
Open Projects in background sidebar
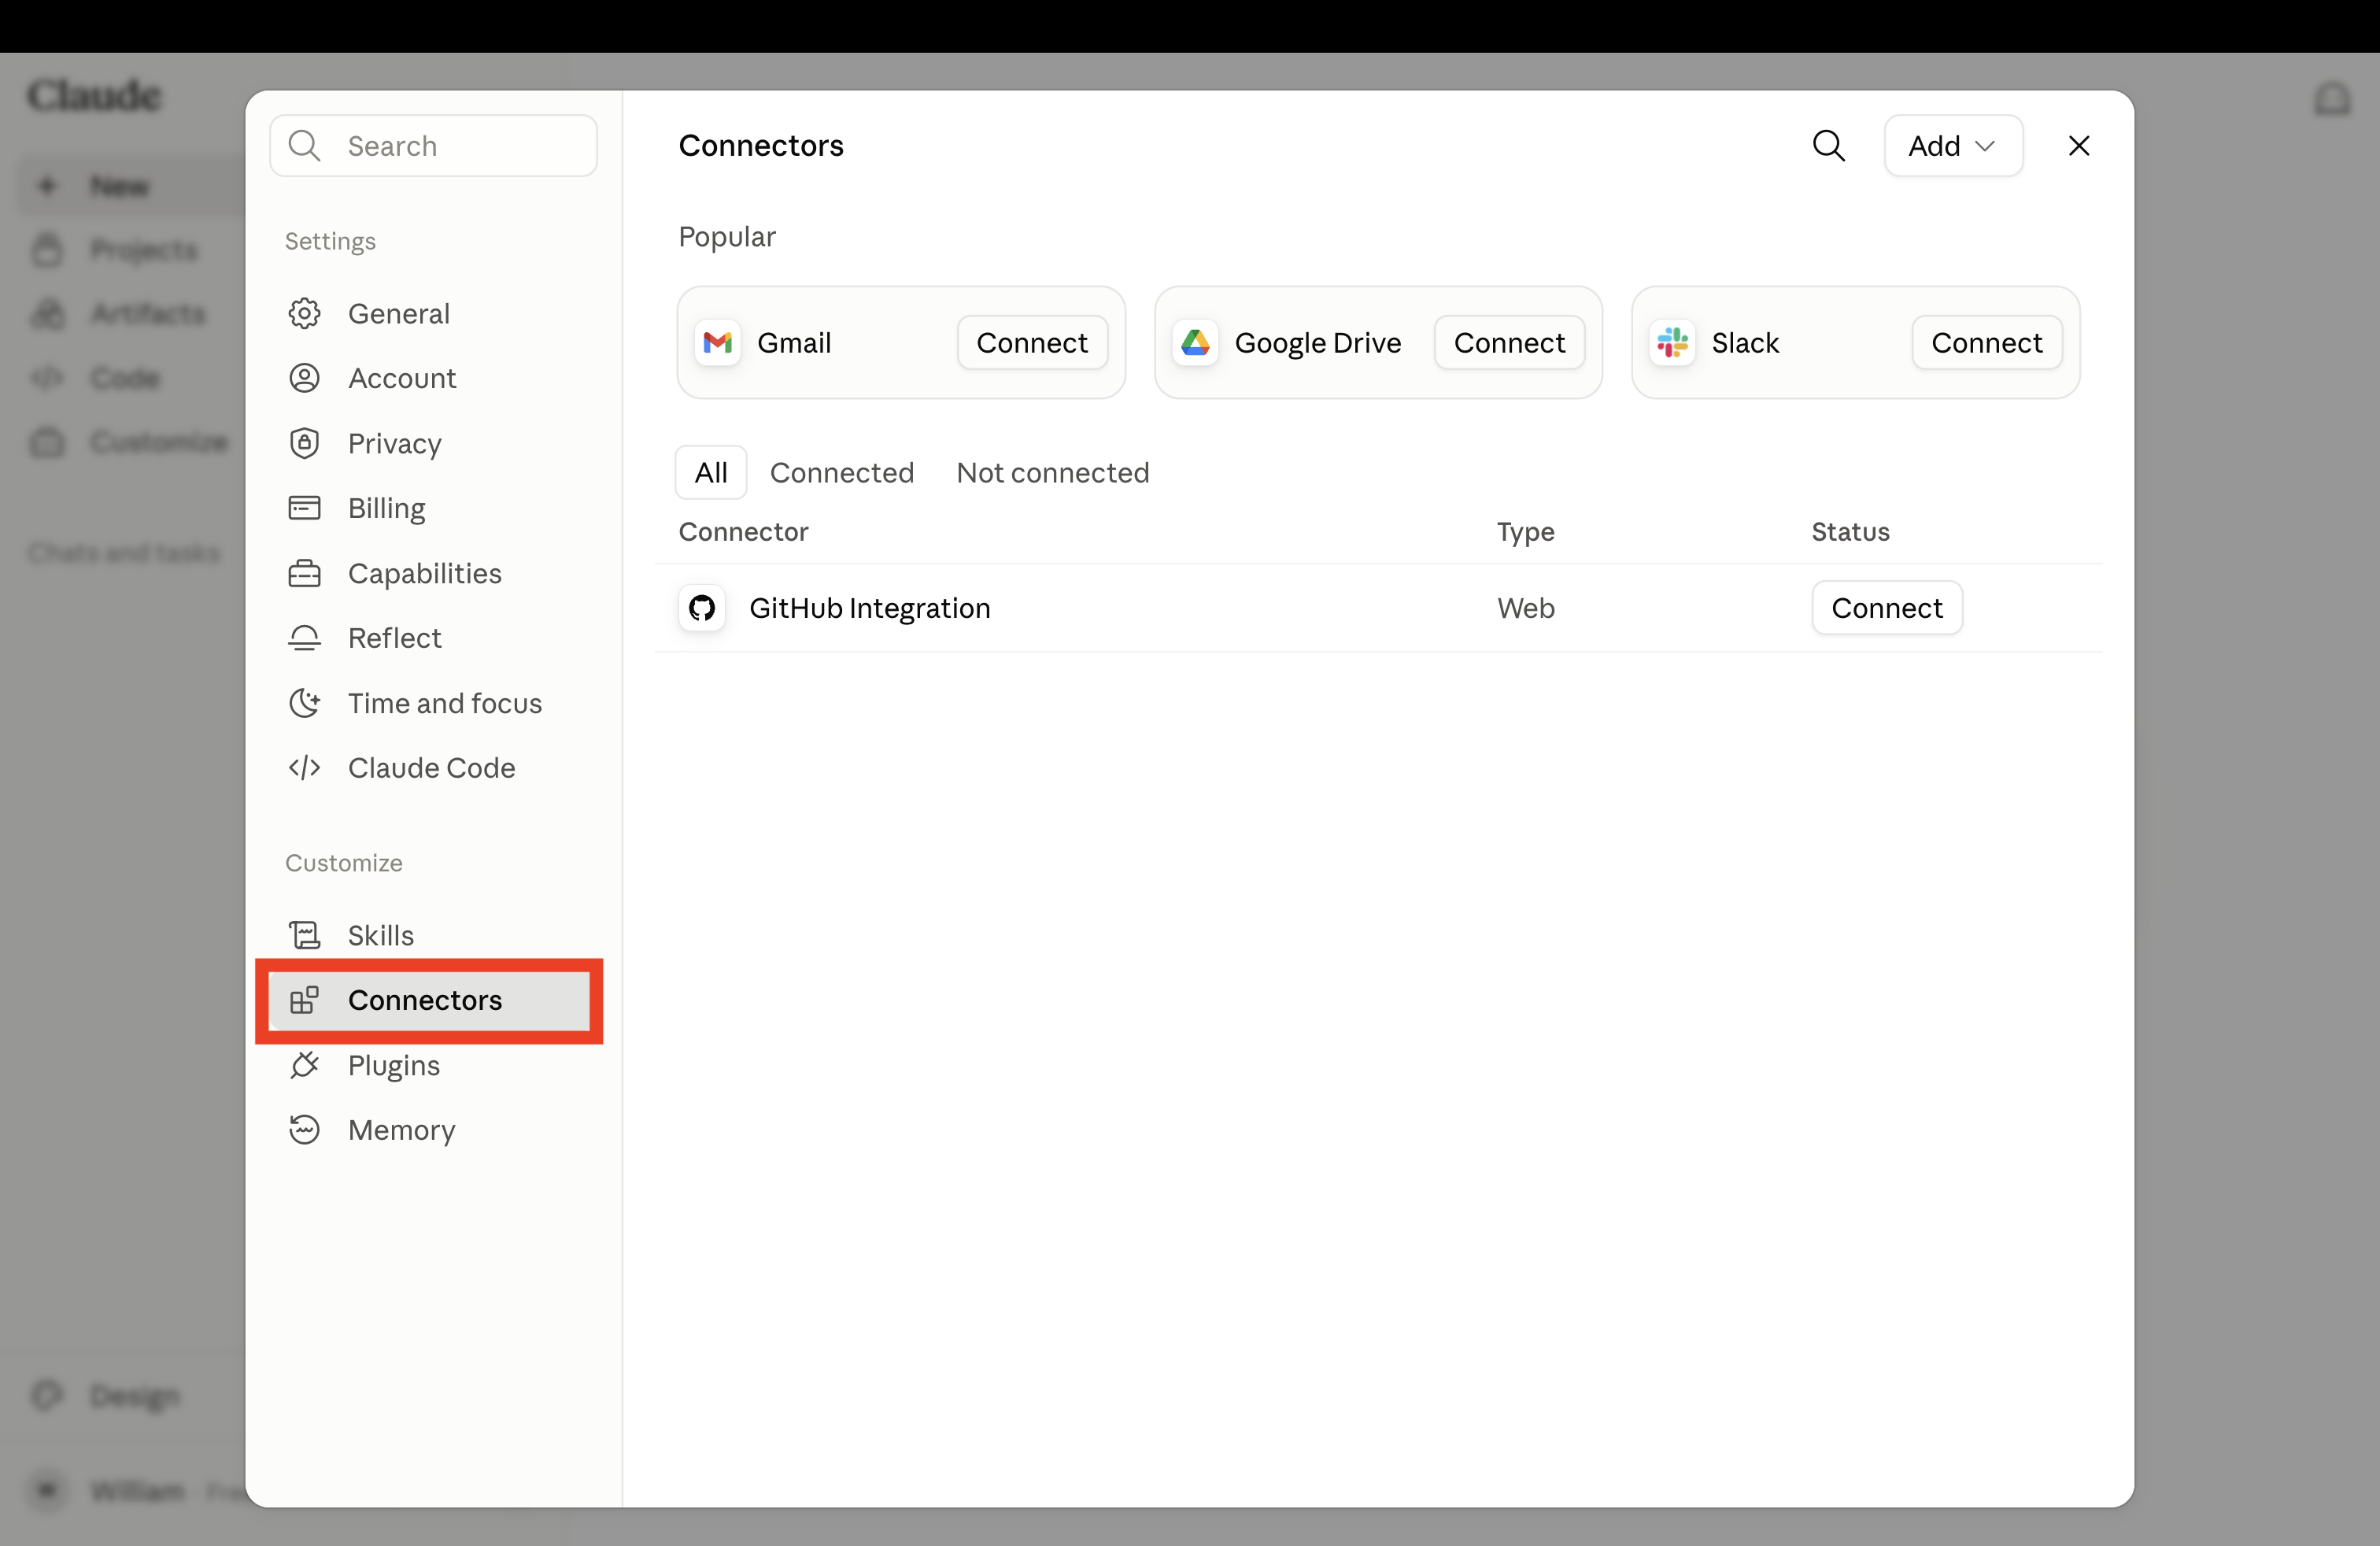coord(130,250)
